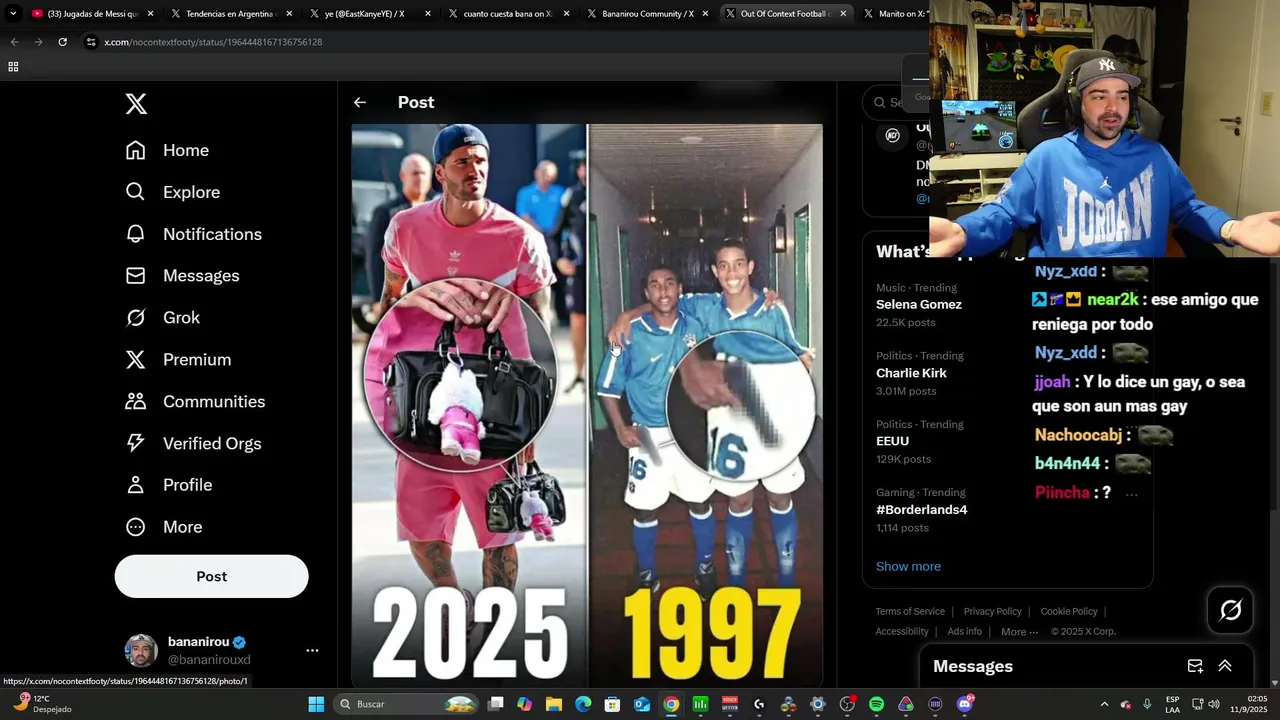Click the browser reload button

62,42
